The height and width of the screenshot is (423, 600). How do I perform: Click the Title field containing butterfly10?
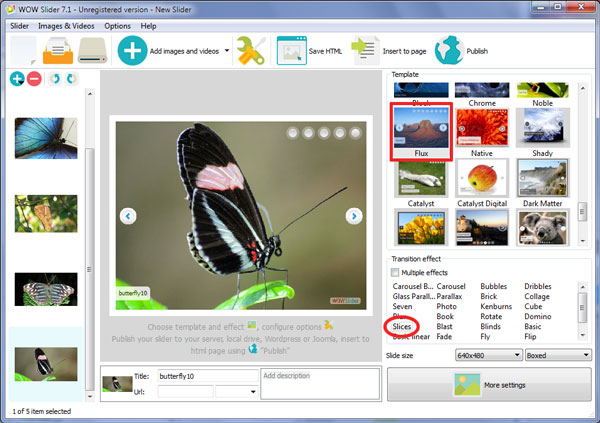[208, 376]
